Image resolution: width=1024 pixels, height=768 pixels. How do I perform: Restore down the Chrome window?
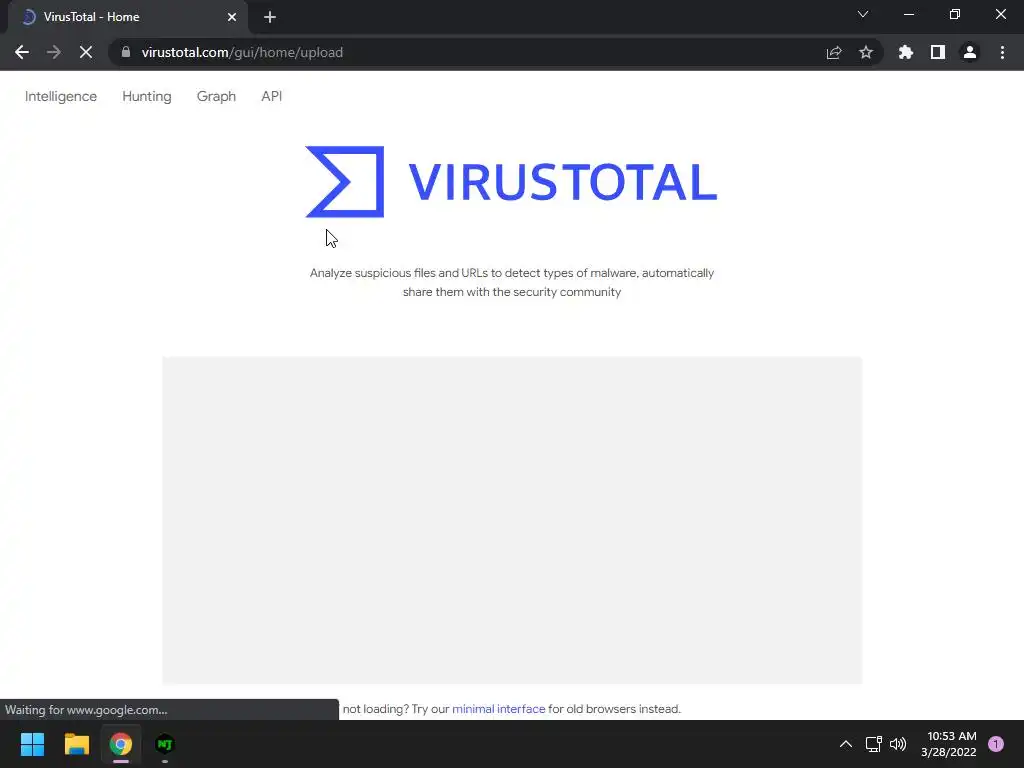pos(955,14)
